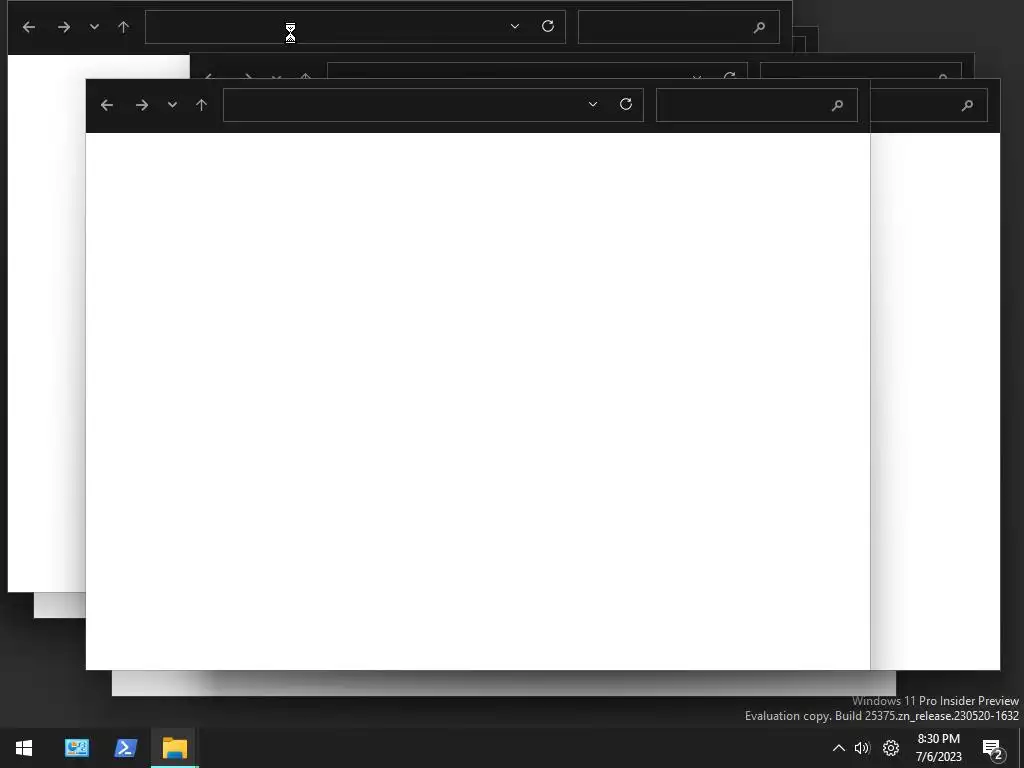Open recent locations chevron in front window
1024x768 pixels.
point(172,104)
